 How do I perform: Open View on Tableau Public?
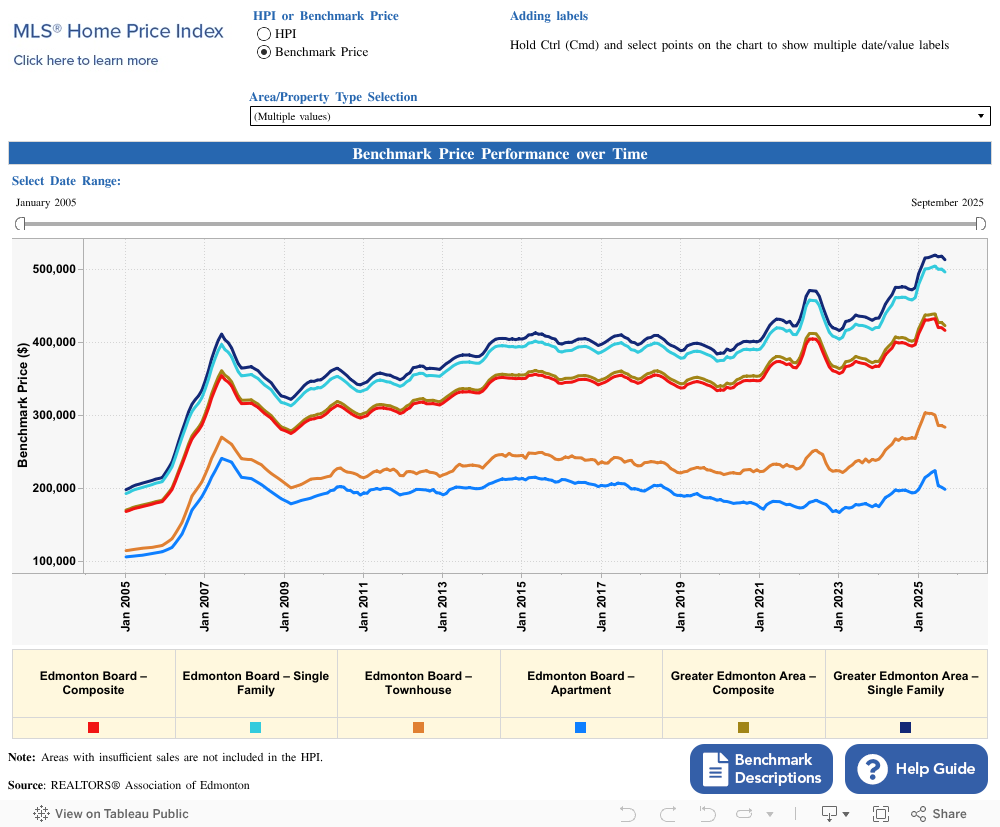111,813
